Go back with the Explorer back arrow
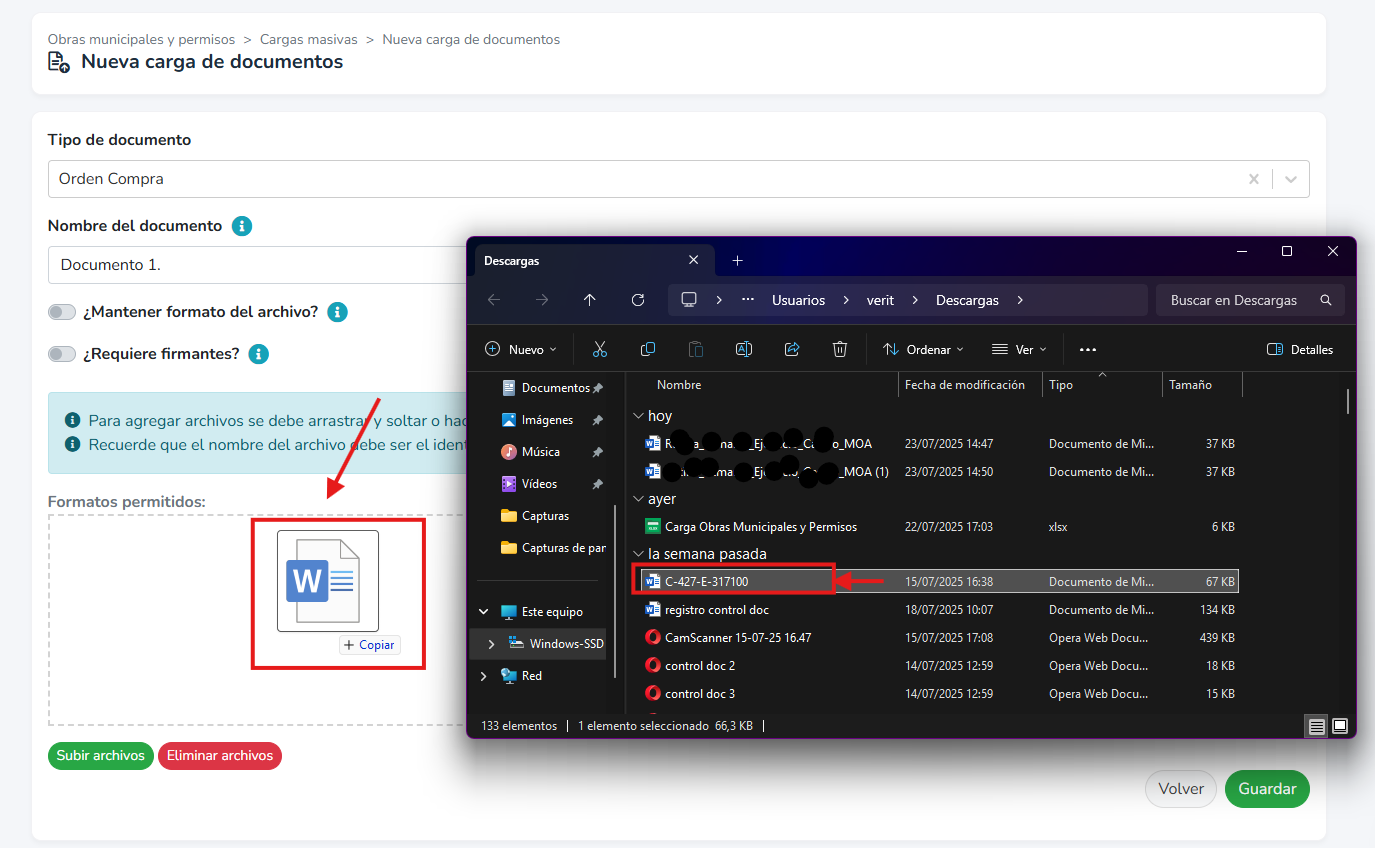 494,300
